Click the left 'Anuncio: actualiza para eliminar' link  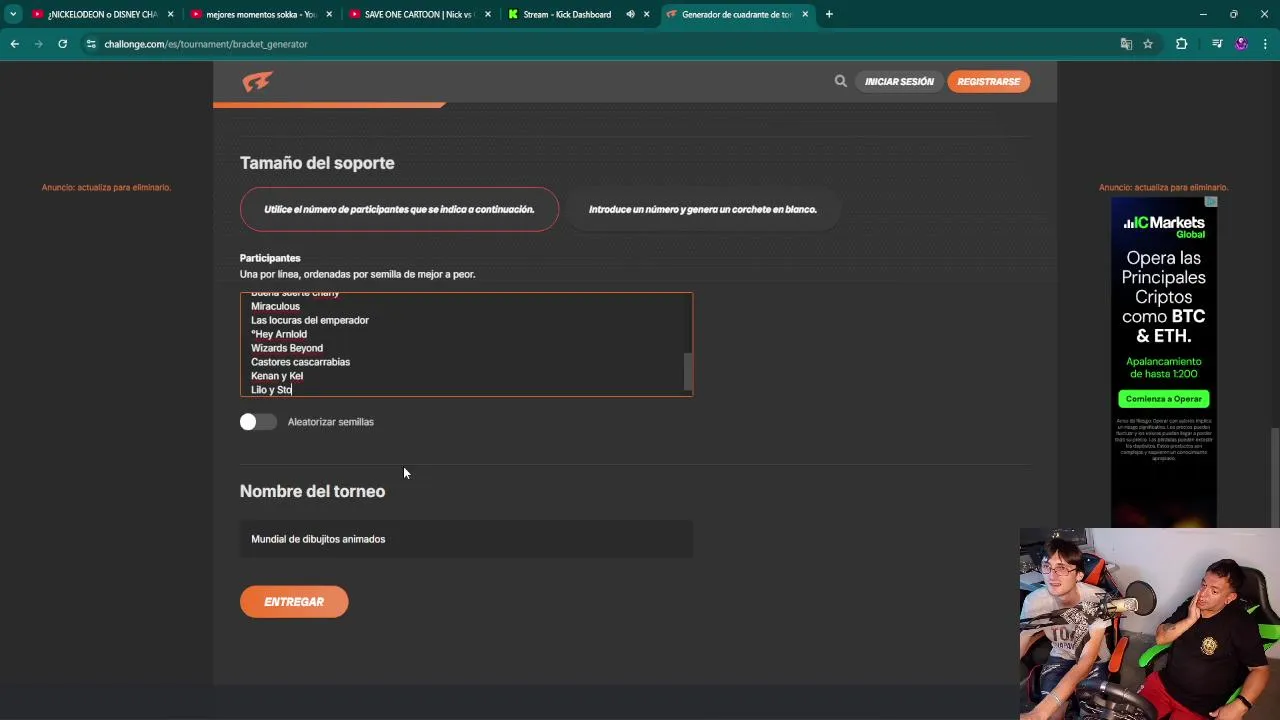click(x=106, y=187)
